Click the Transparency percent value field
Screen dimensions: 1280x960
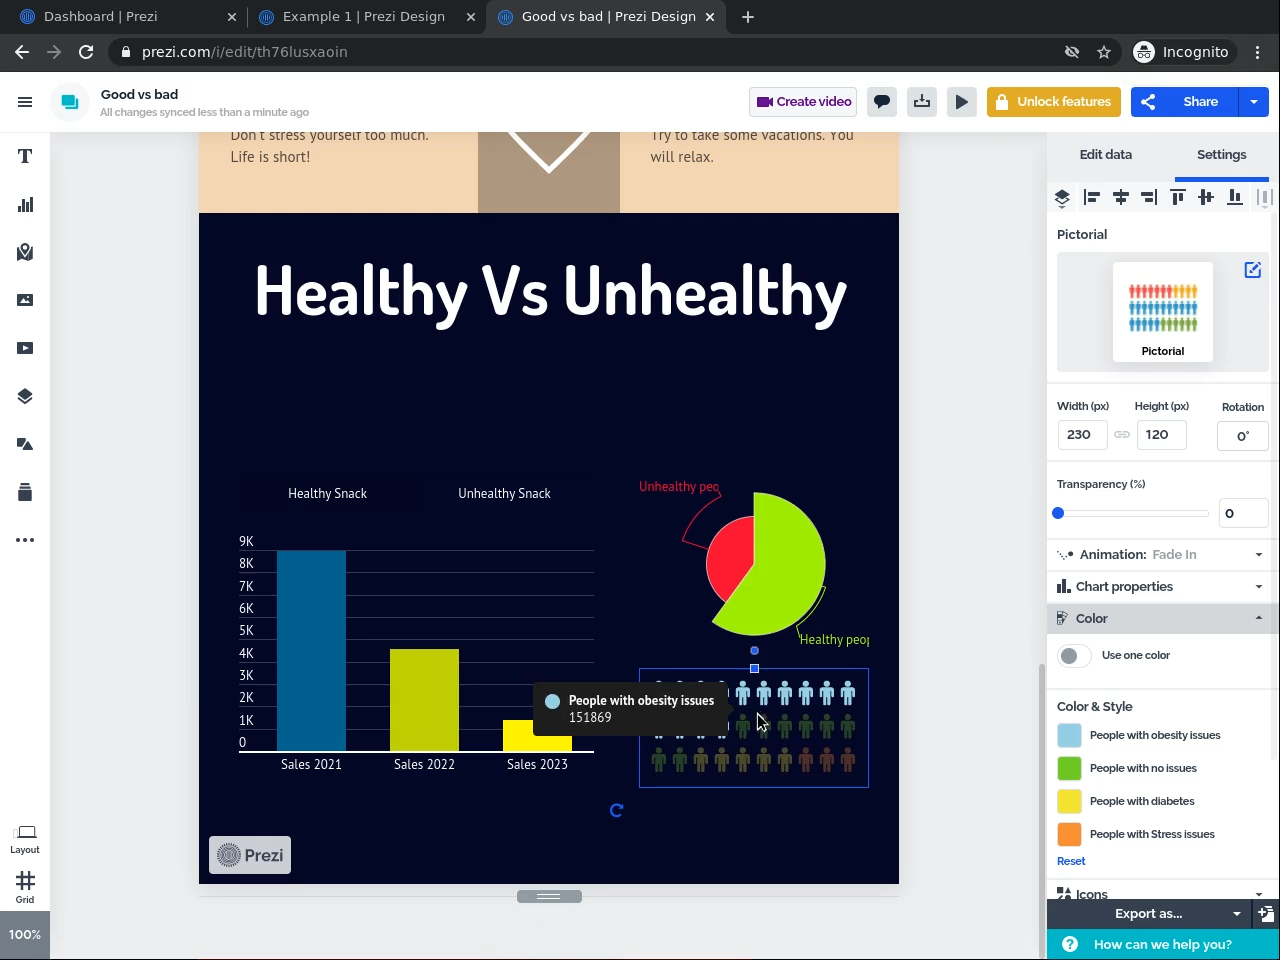tap(1243, 513)
